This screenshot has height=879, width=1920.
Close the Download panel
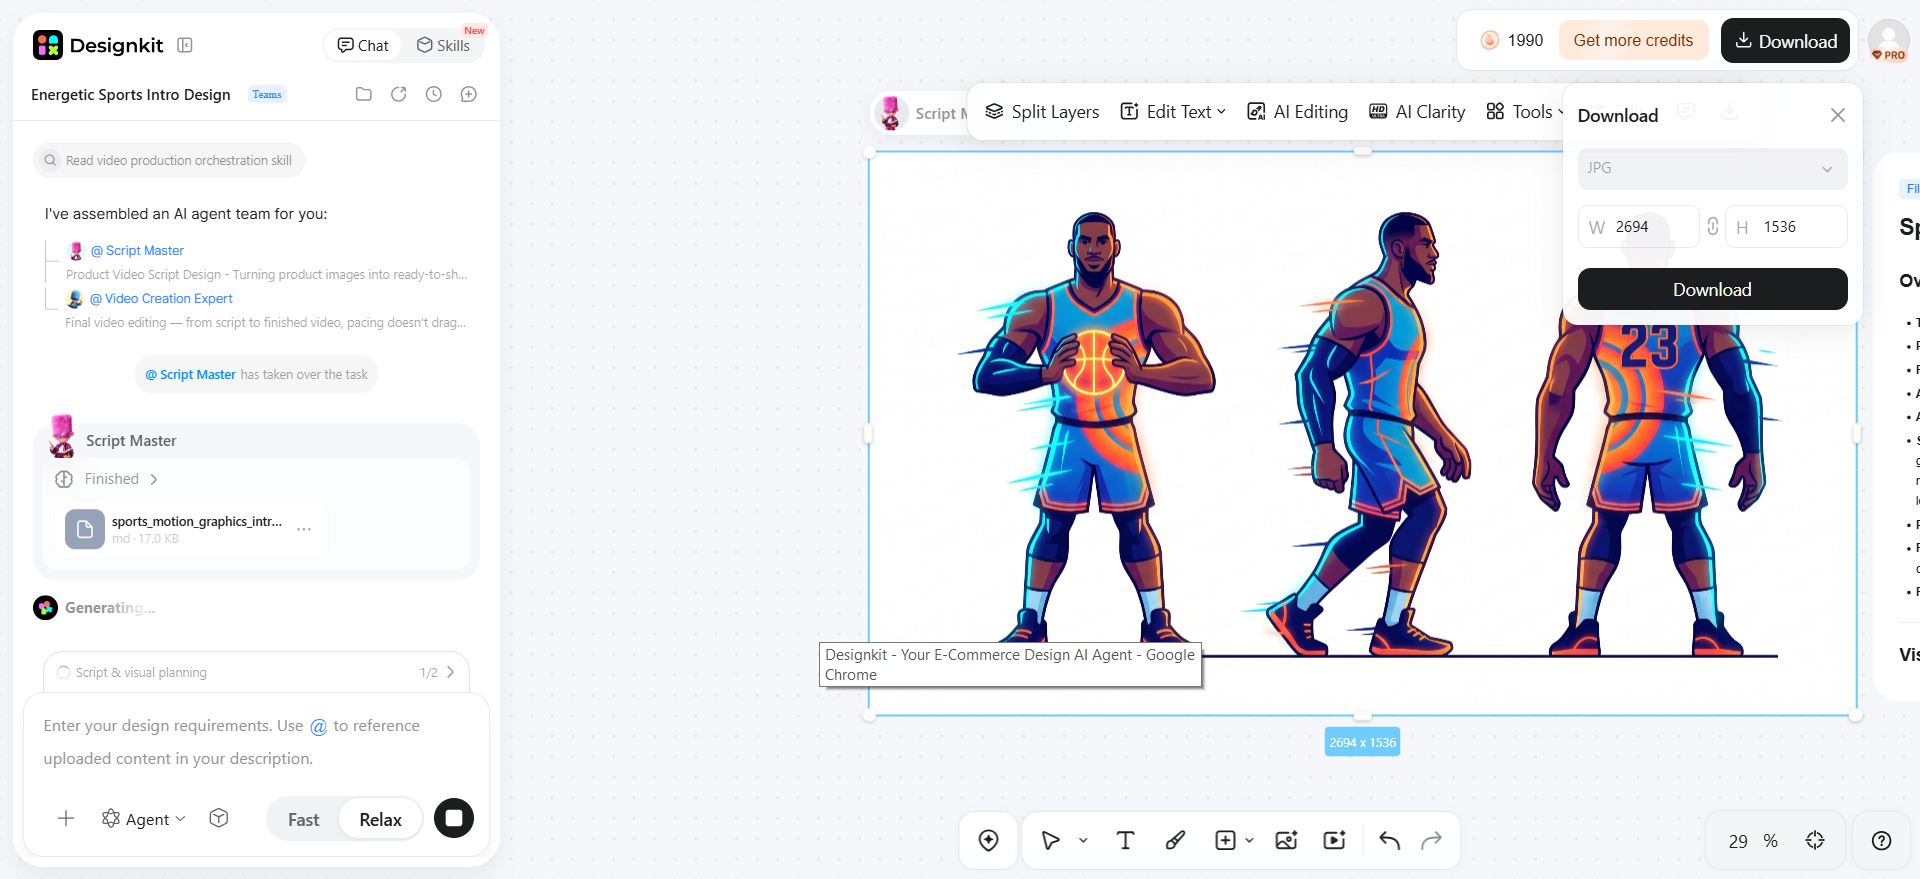[1837, 115]
